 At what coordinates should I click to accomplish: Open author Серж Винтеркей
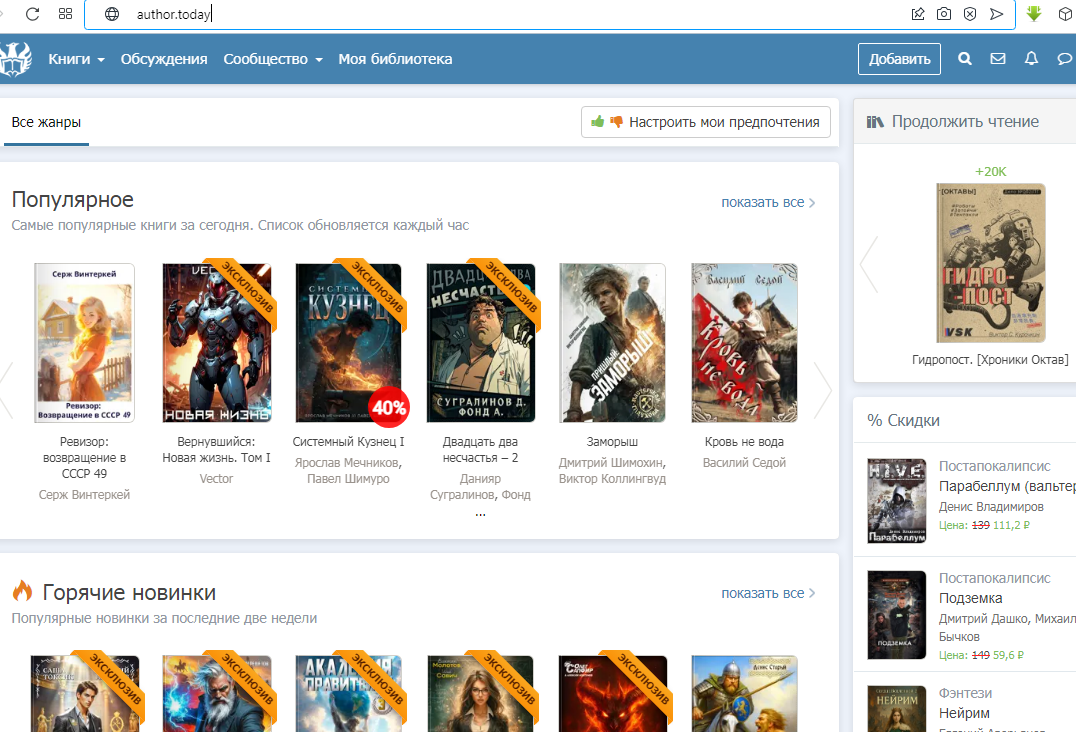(84, 495)
